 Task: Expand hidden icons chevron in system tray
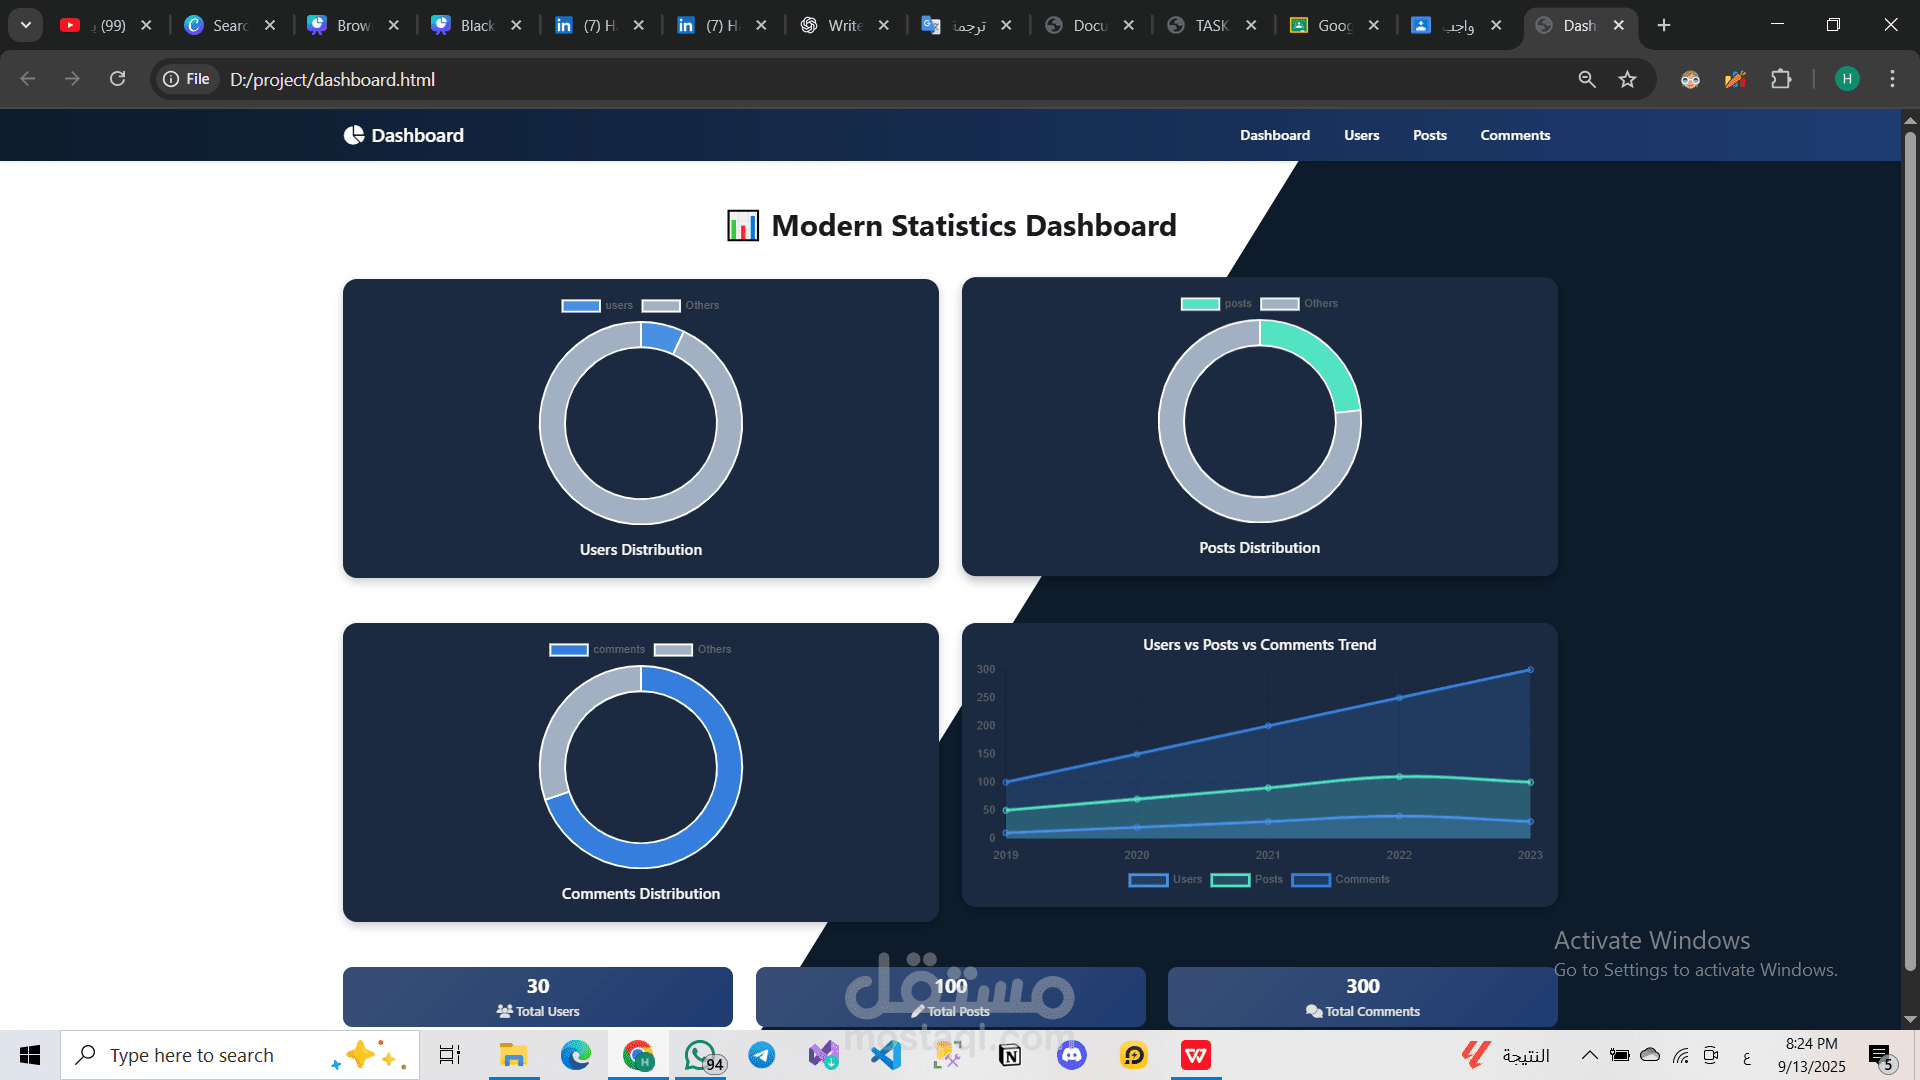(1589, 1055)
